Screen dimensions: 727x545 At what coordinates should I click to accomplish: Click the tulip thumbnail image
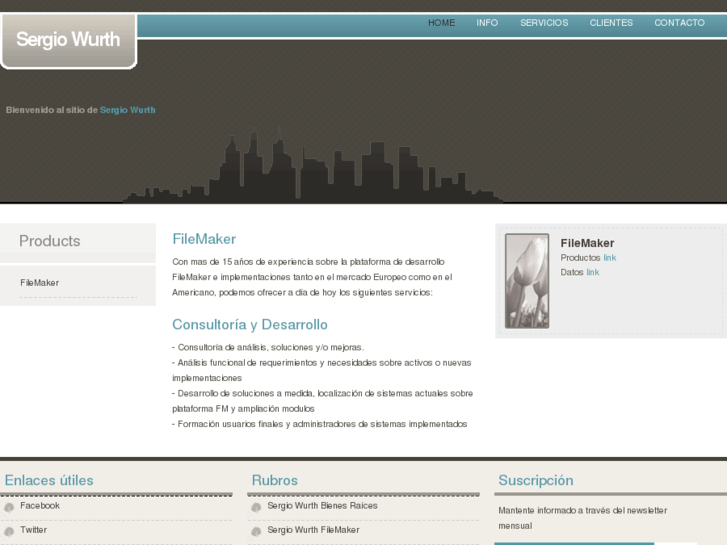pyautogui.click(x=527, y=281)
